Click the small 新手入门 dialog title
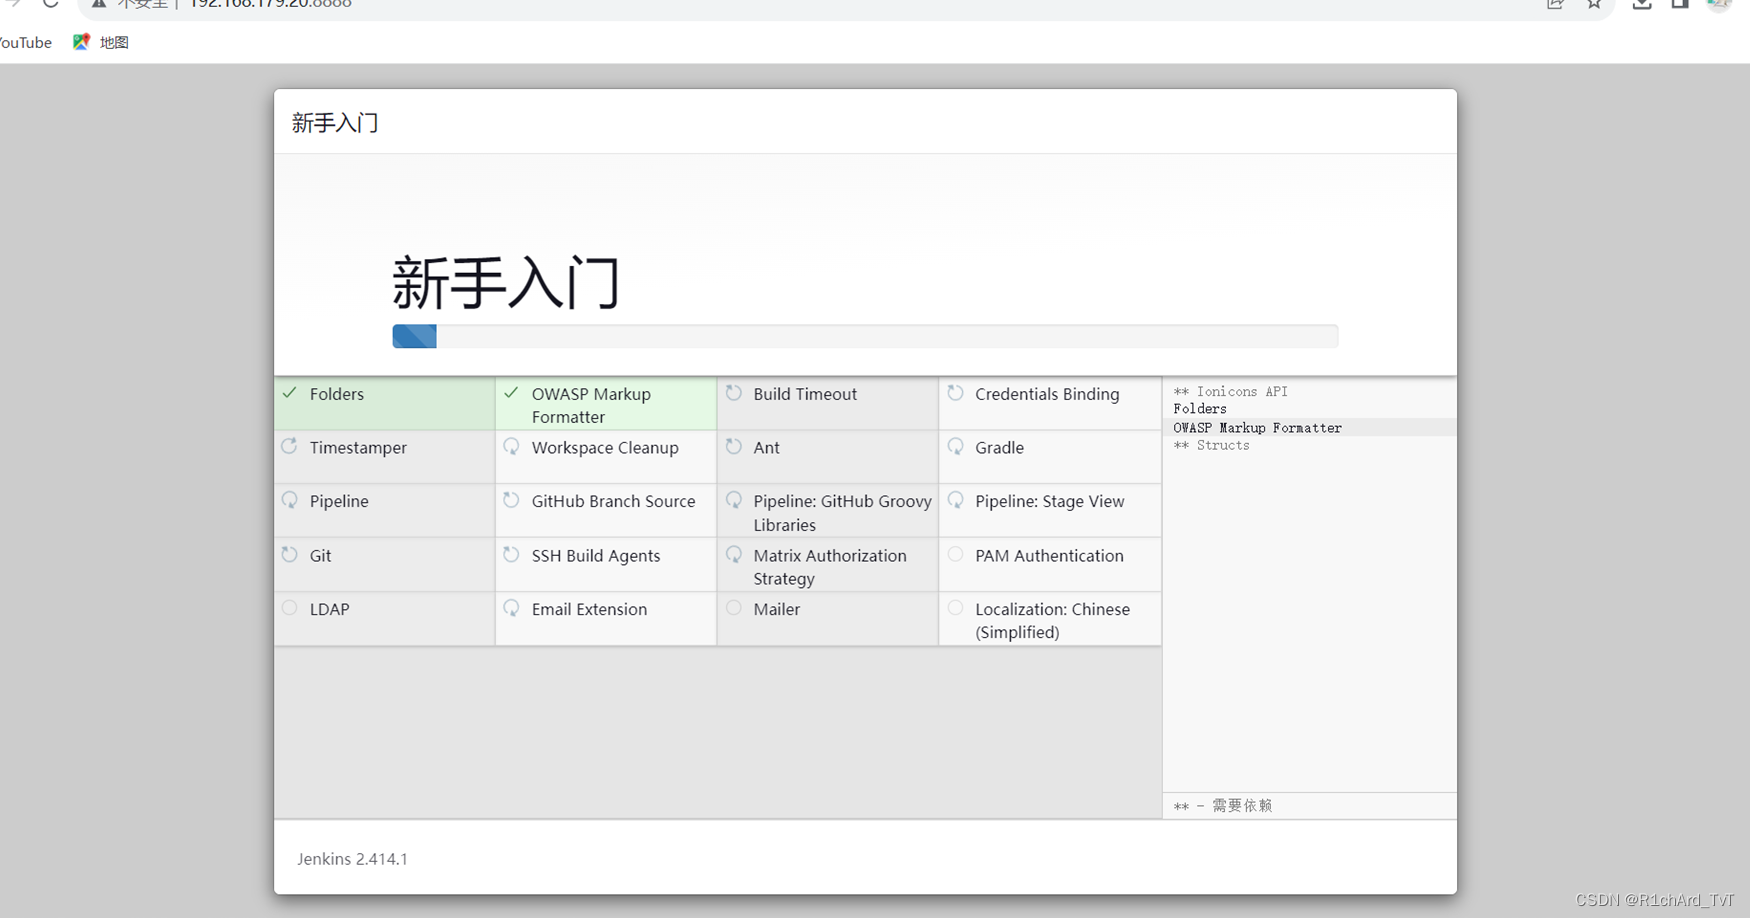The image size is (1750, 918). [x=335, y=123]
